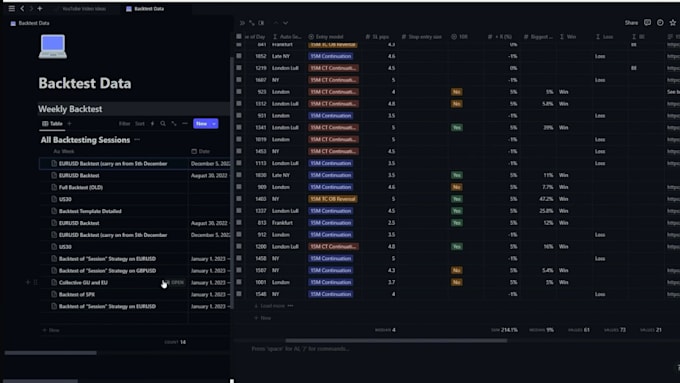Click the blue New button
This screenshot has height=383, width=680.
(x=202, y=124)
